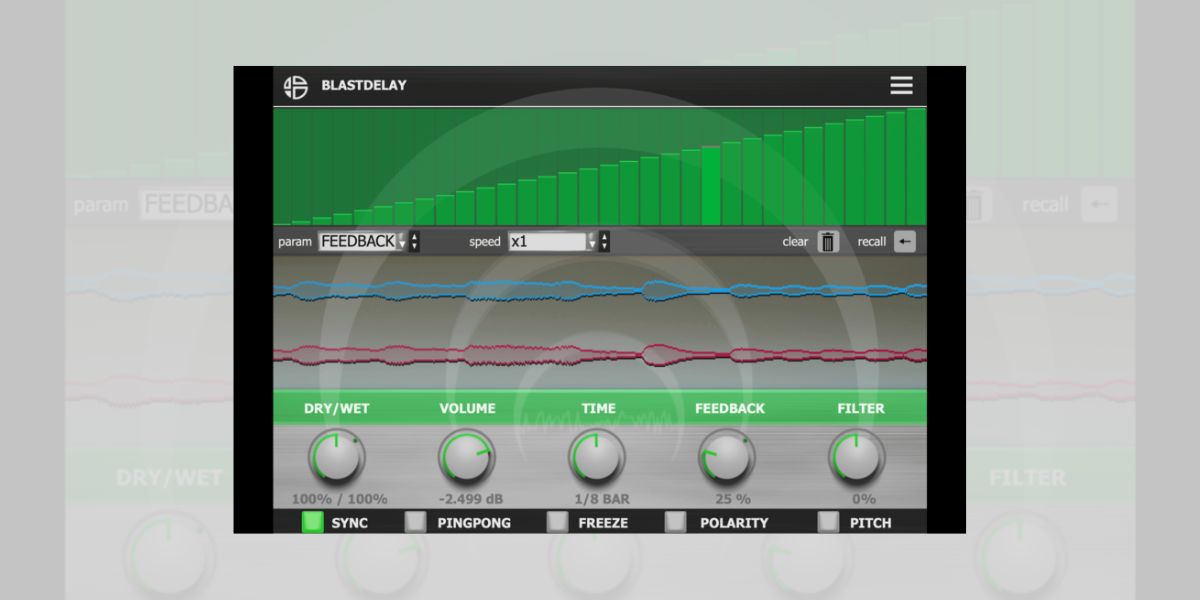The height and width of the screenshot is (600, 1200).
Task: Click the "param" label
Action: tap(295, 242)
